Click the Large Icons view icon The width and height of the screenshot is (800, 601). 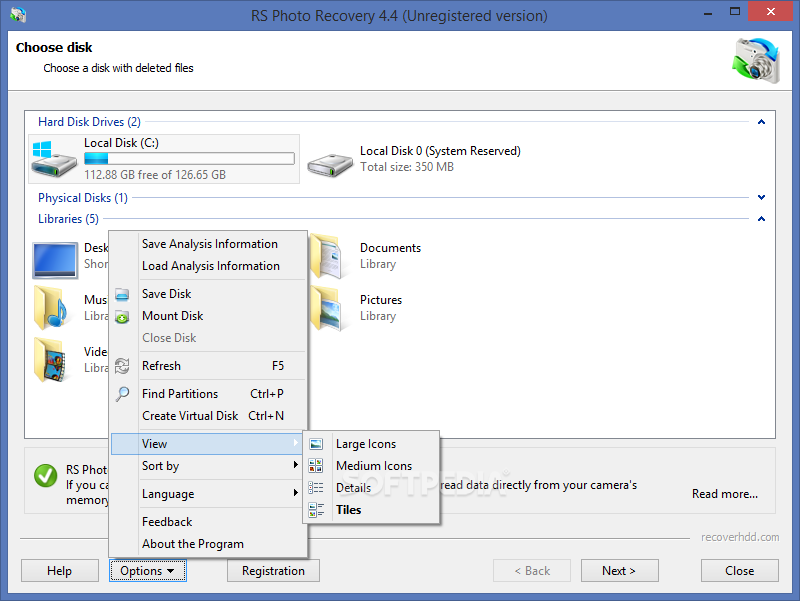pos(316,444)
